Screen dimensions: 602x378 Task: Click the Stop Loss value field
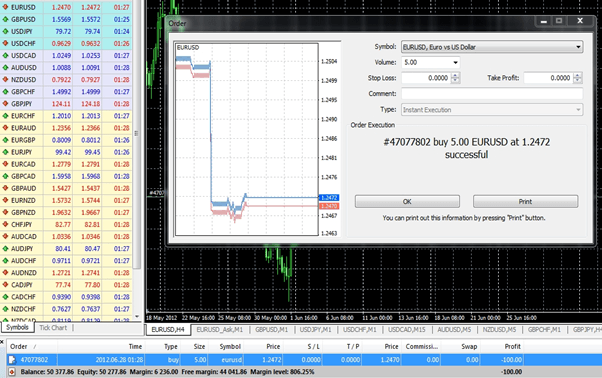click(426, 78)
